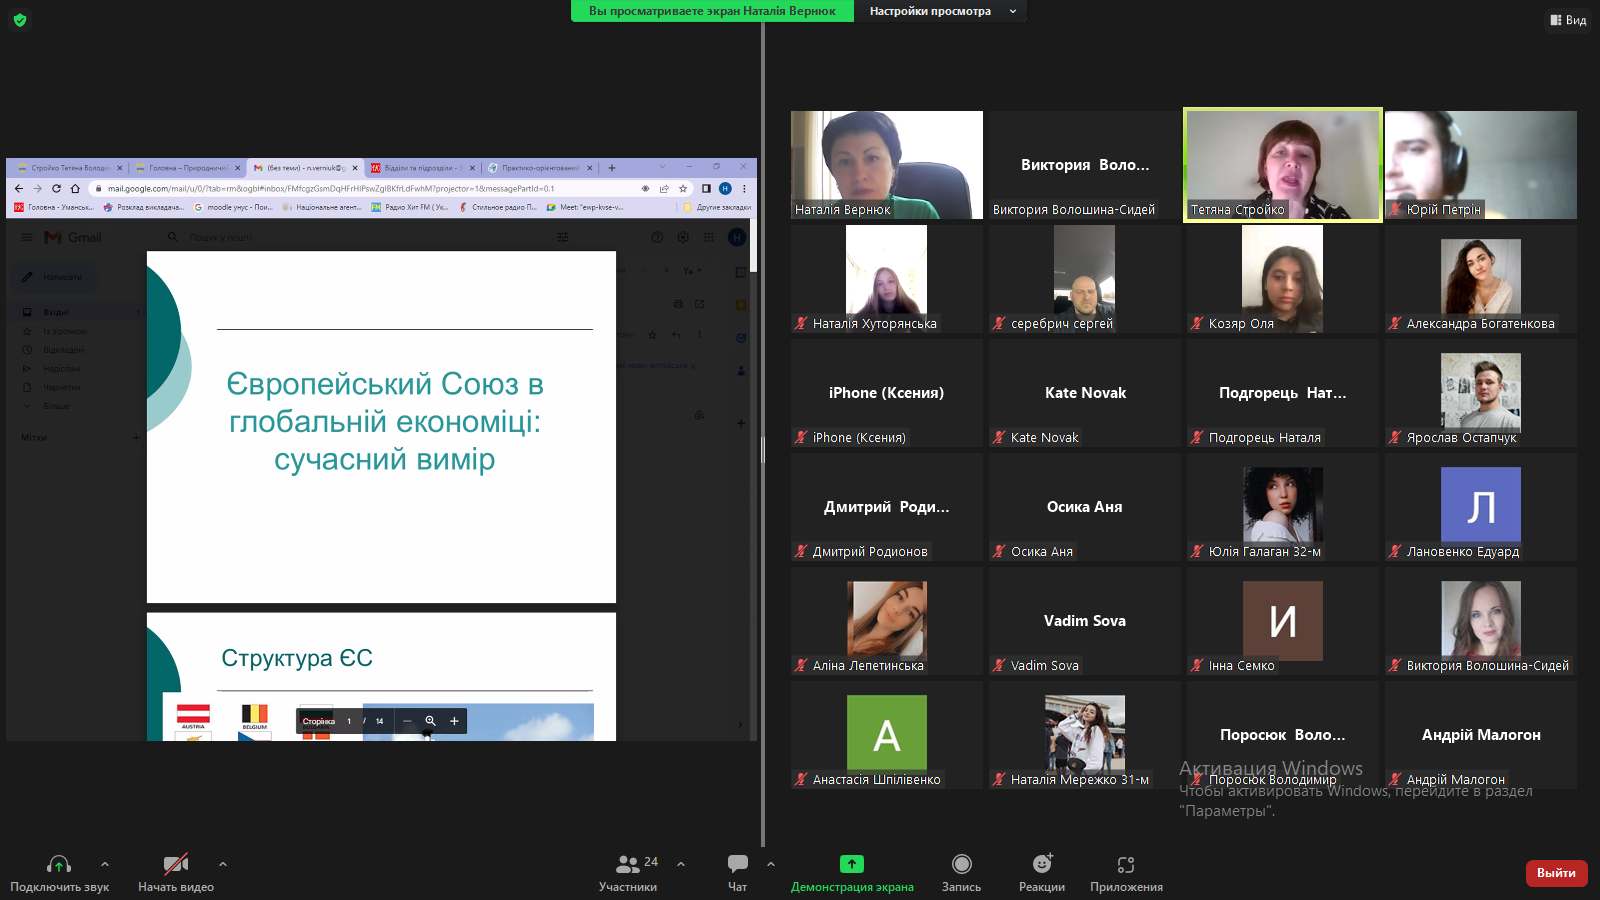Toggle audio with Подключить звук
This screenshot has width=1600, height=900.
coord(59,872)
